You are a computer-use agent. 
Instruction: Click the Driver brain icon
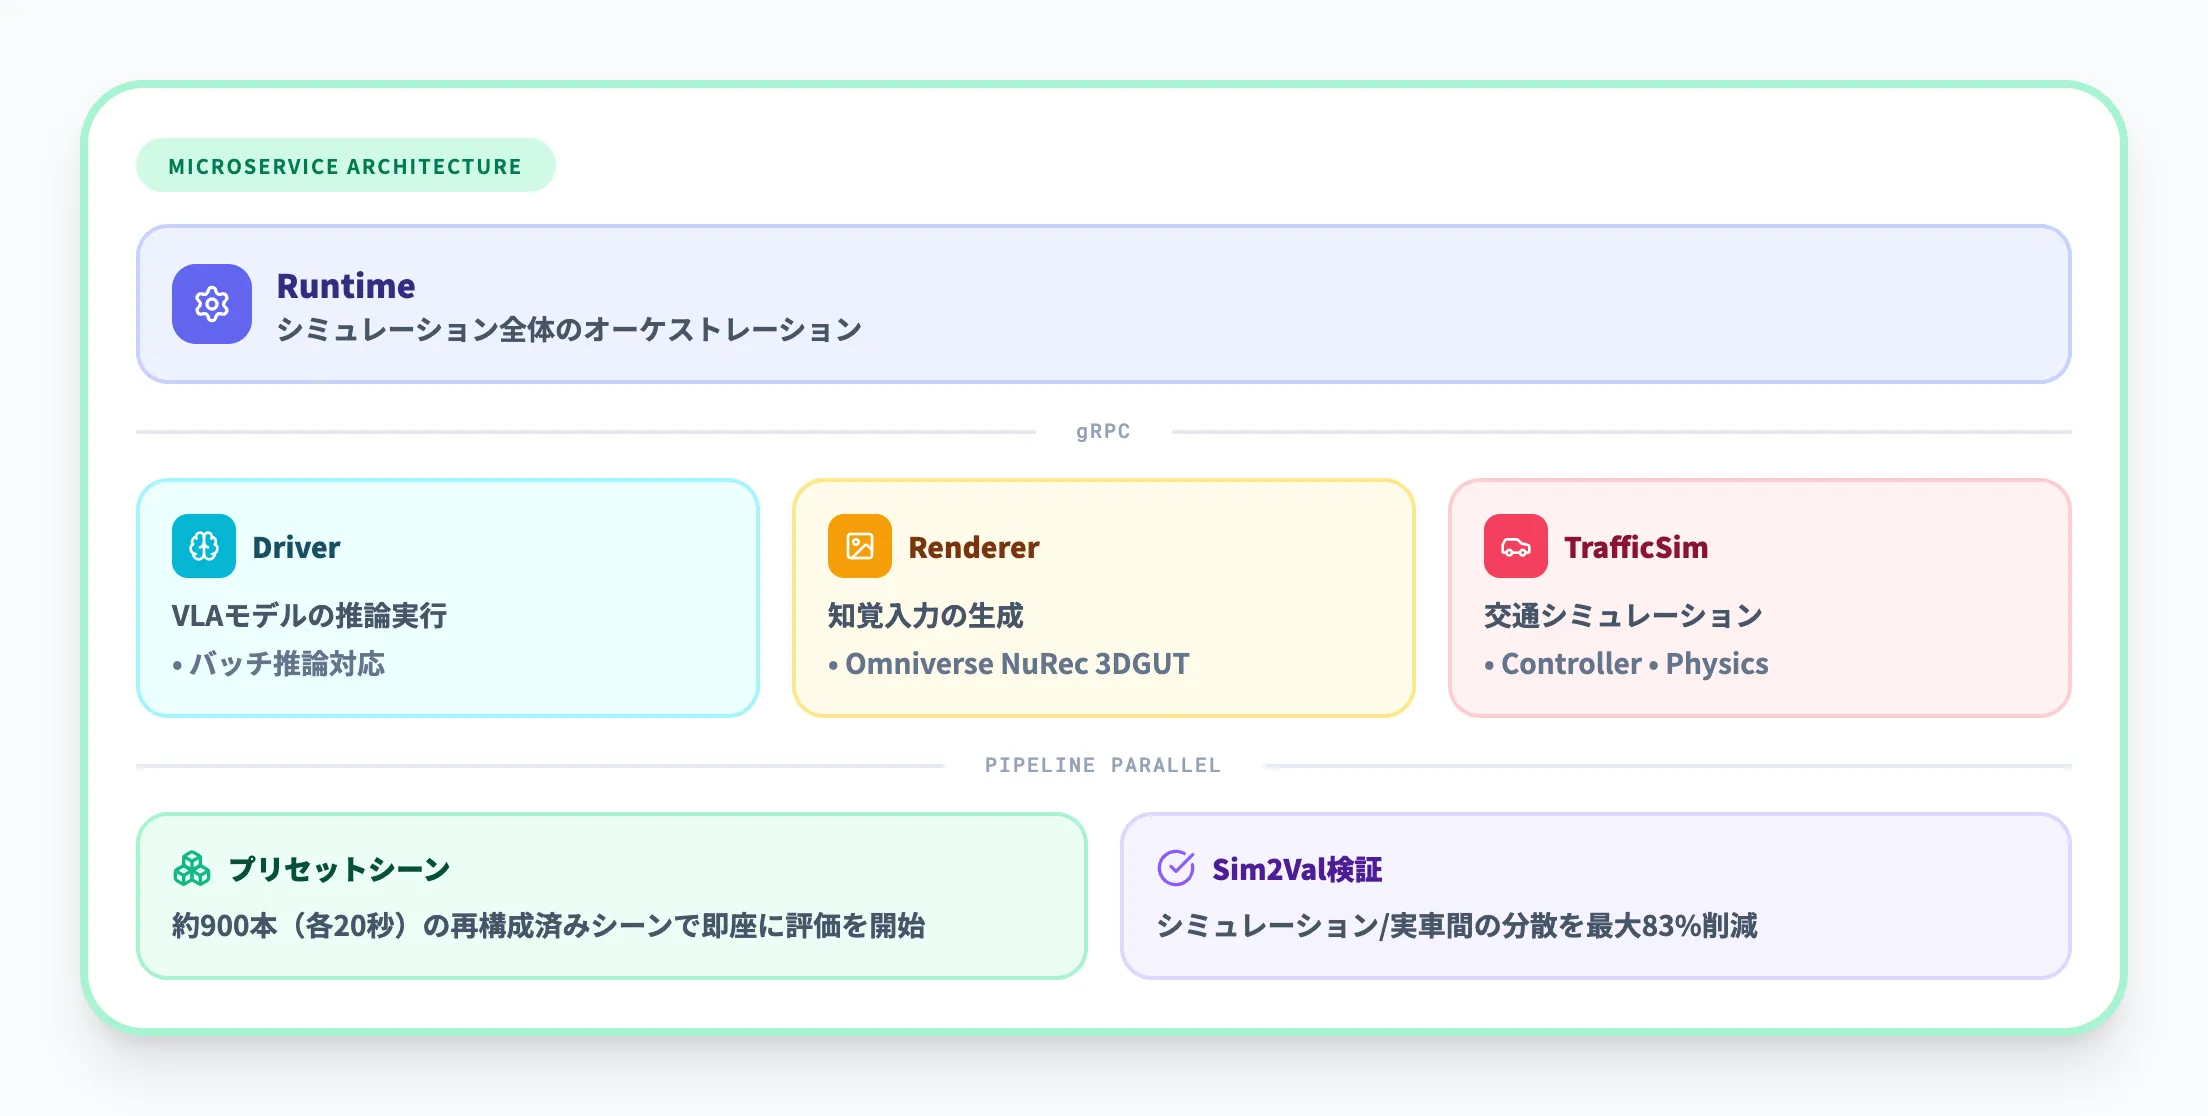204,546
